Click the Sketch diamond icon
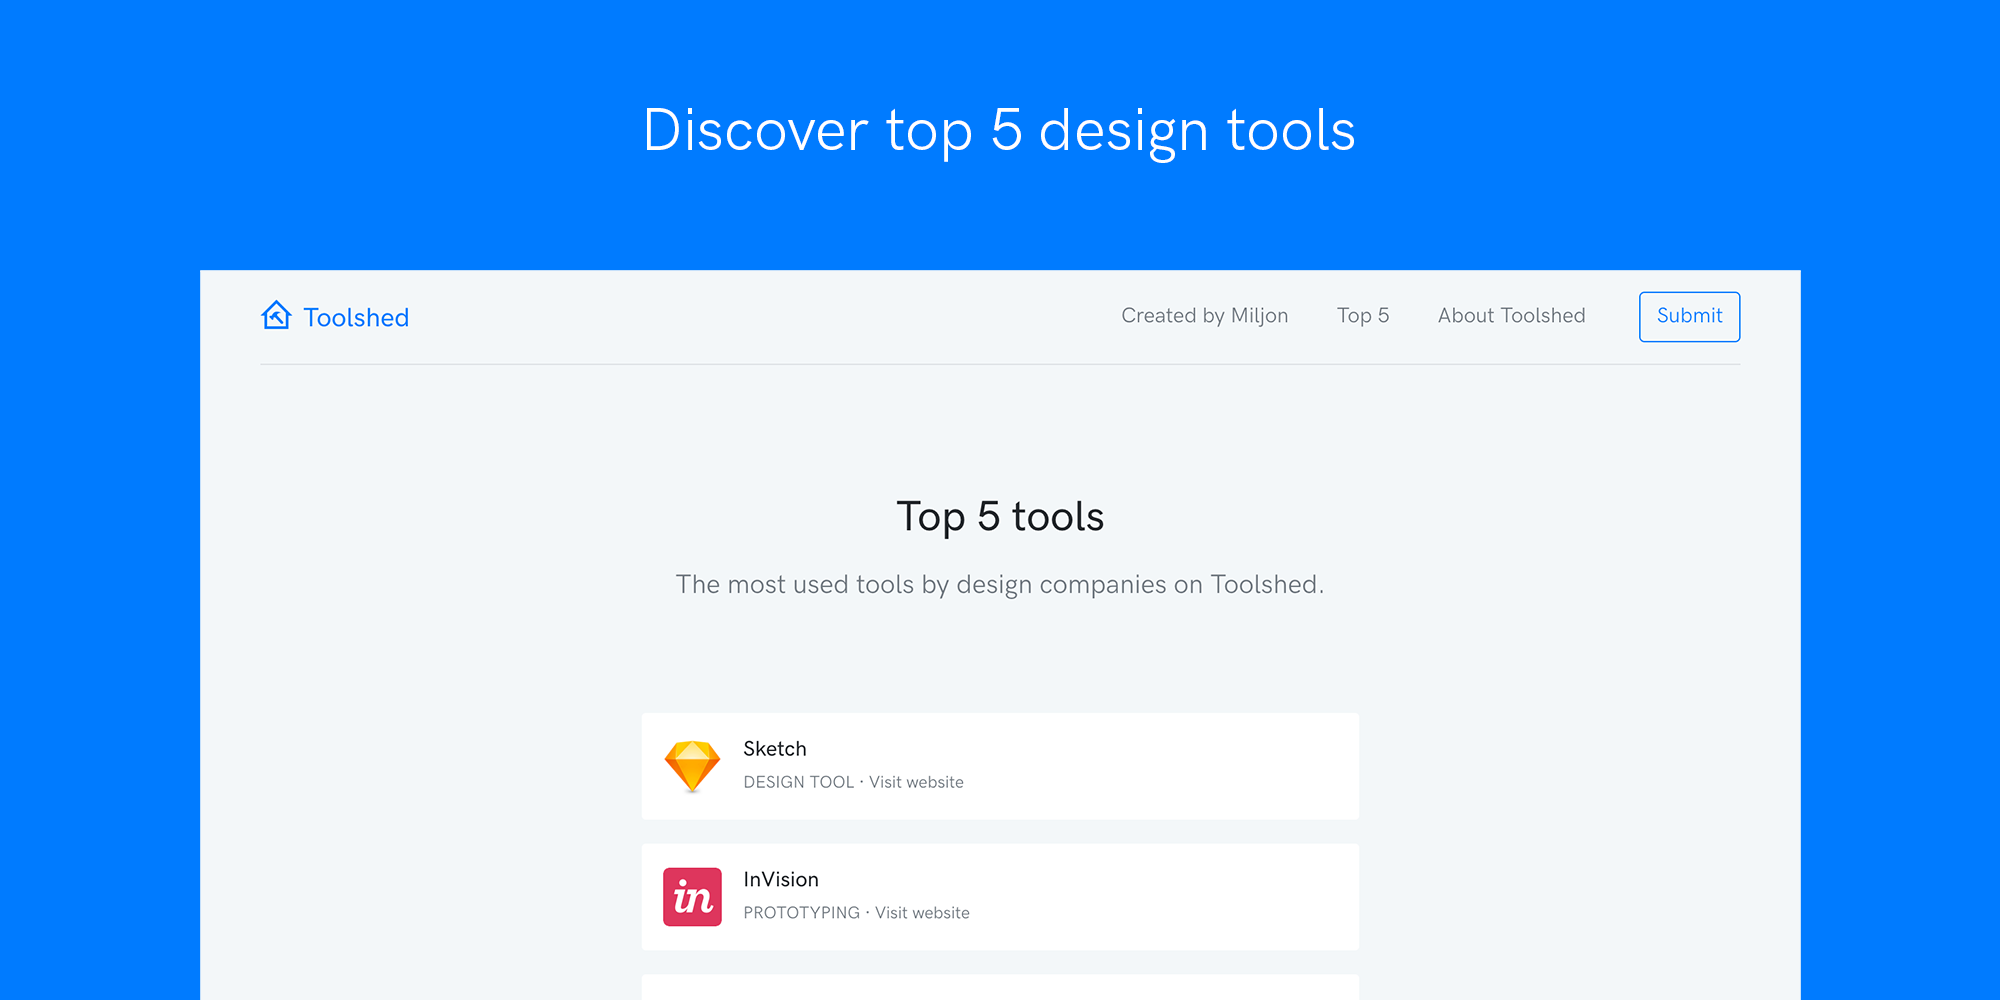 coord(692,767)
